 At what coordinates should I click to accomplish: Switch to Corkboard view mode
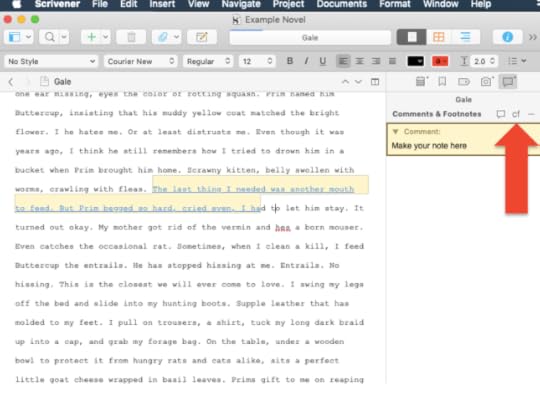(439, 37)
